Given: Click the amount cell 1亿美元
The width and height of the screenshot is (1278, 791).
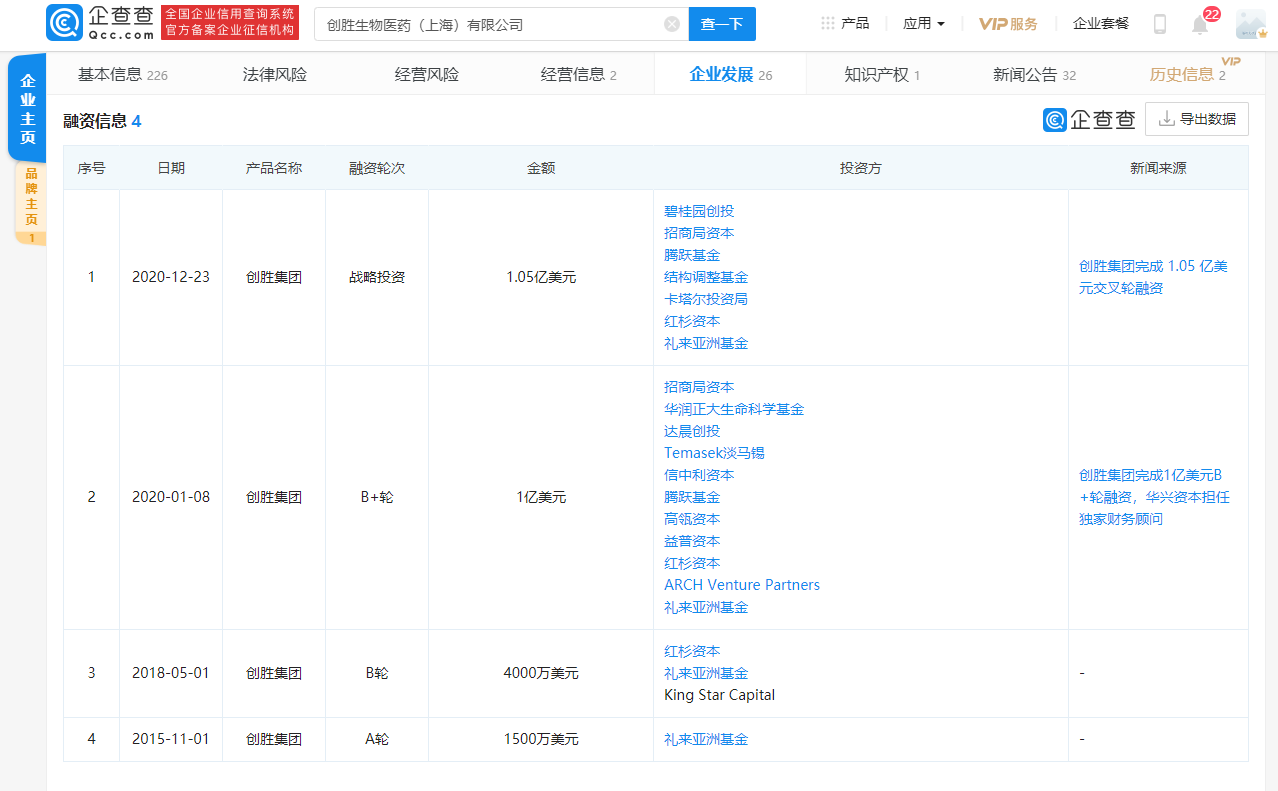Looking at the screenshot, I should (541, 497).
